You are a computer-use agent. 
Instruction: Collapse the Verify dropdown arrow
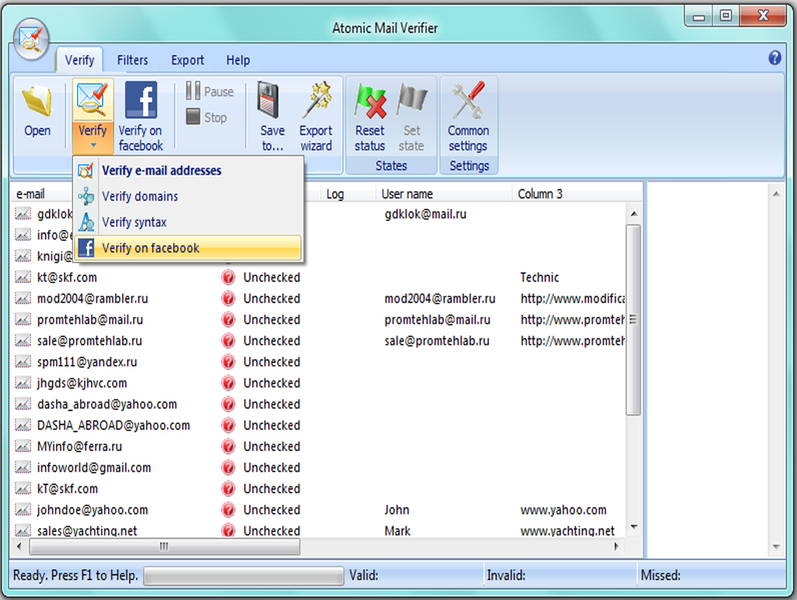[x=93, y=146]
